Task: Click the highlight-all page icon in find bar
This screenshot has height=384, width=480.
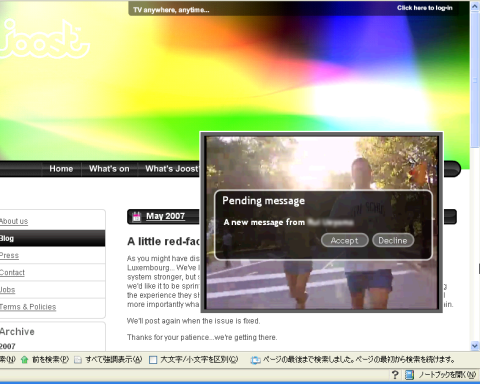Action: (78, 360)
